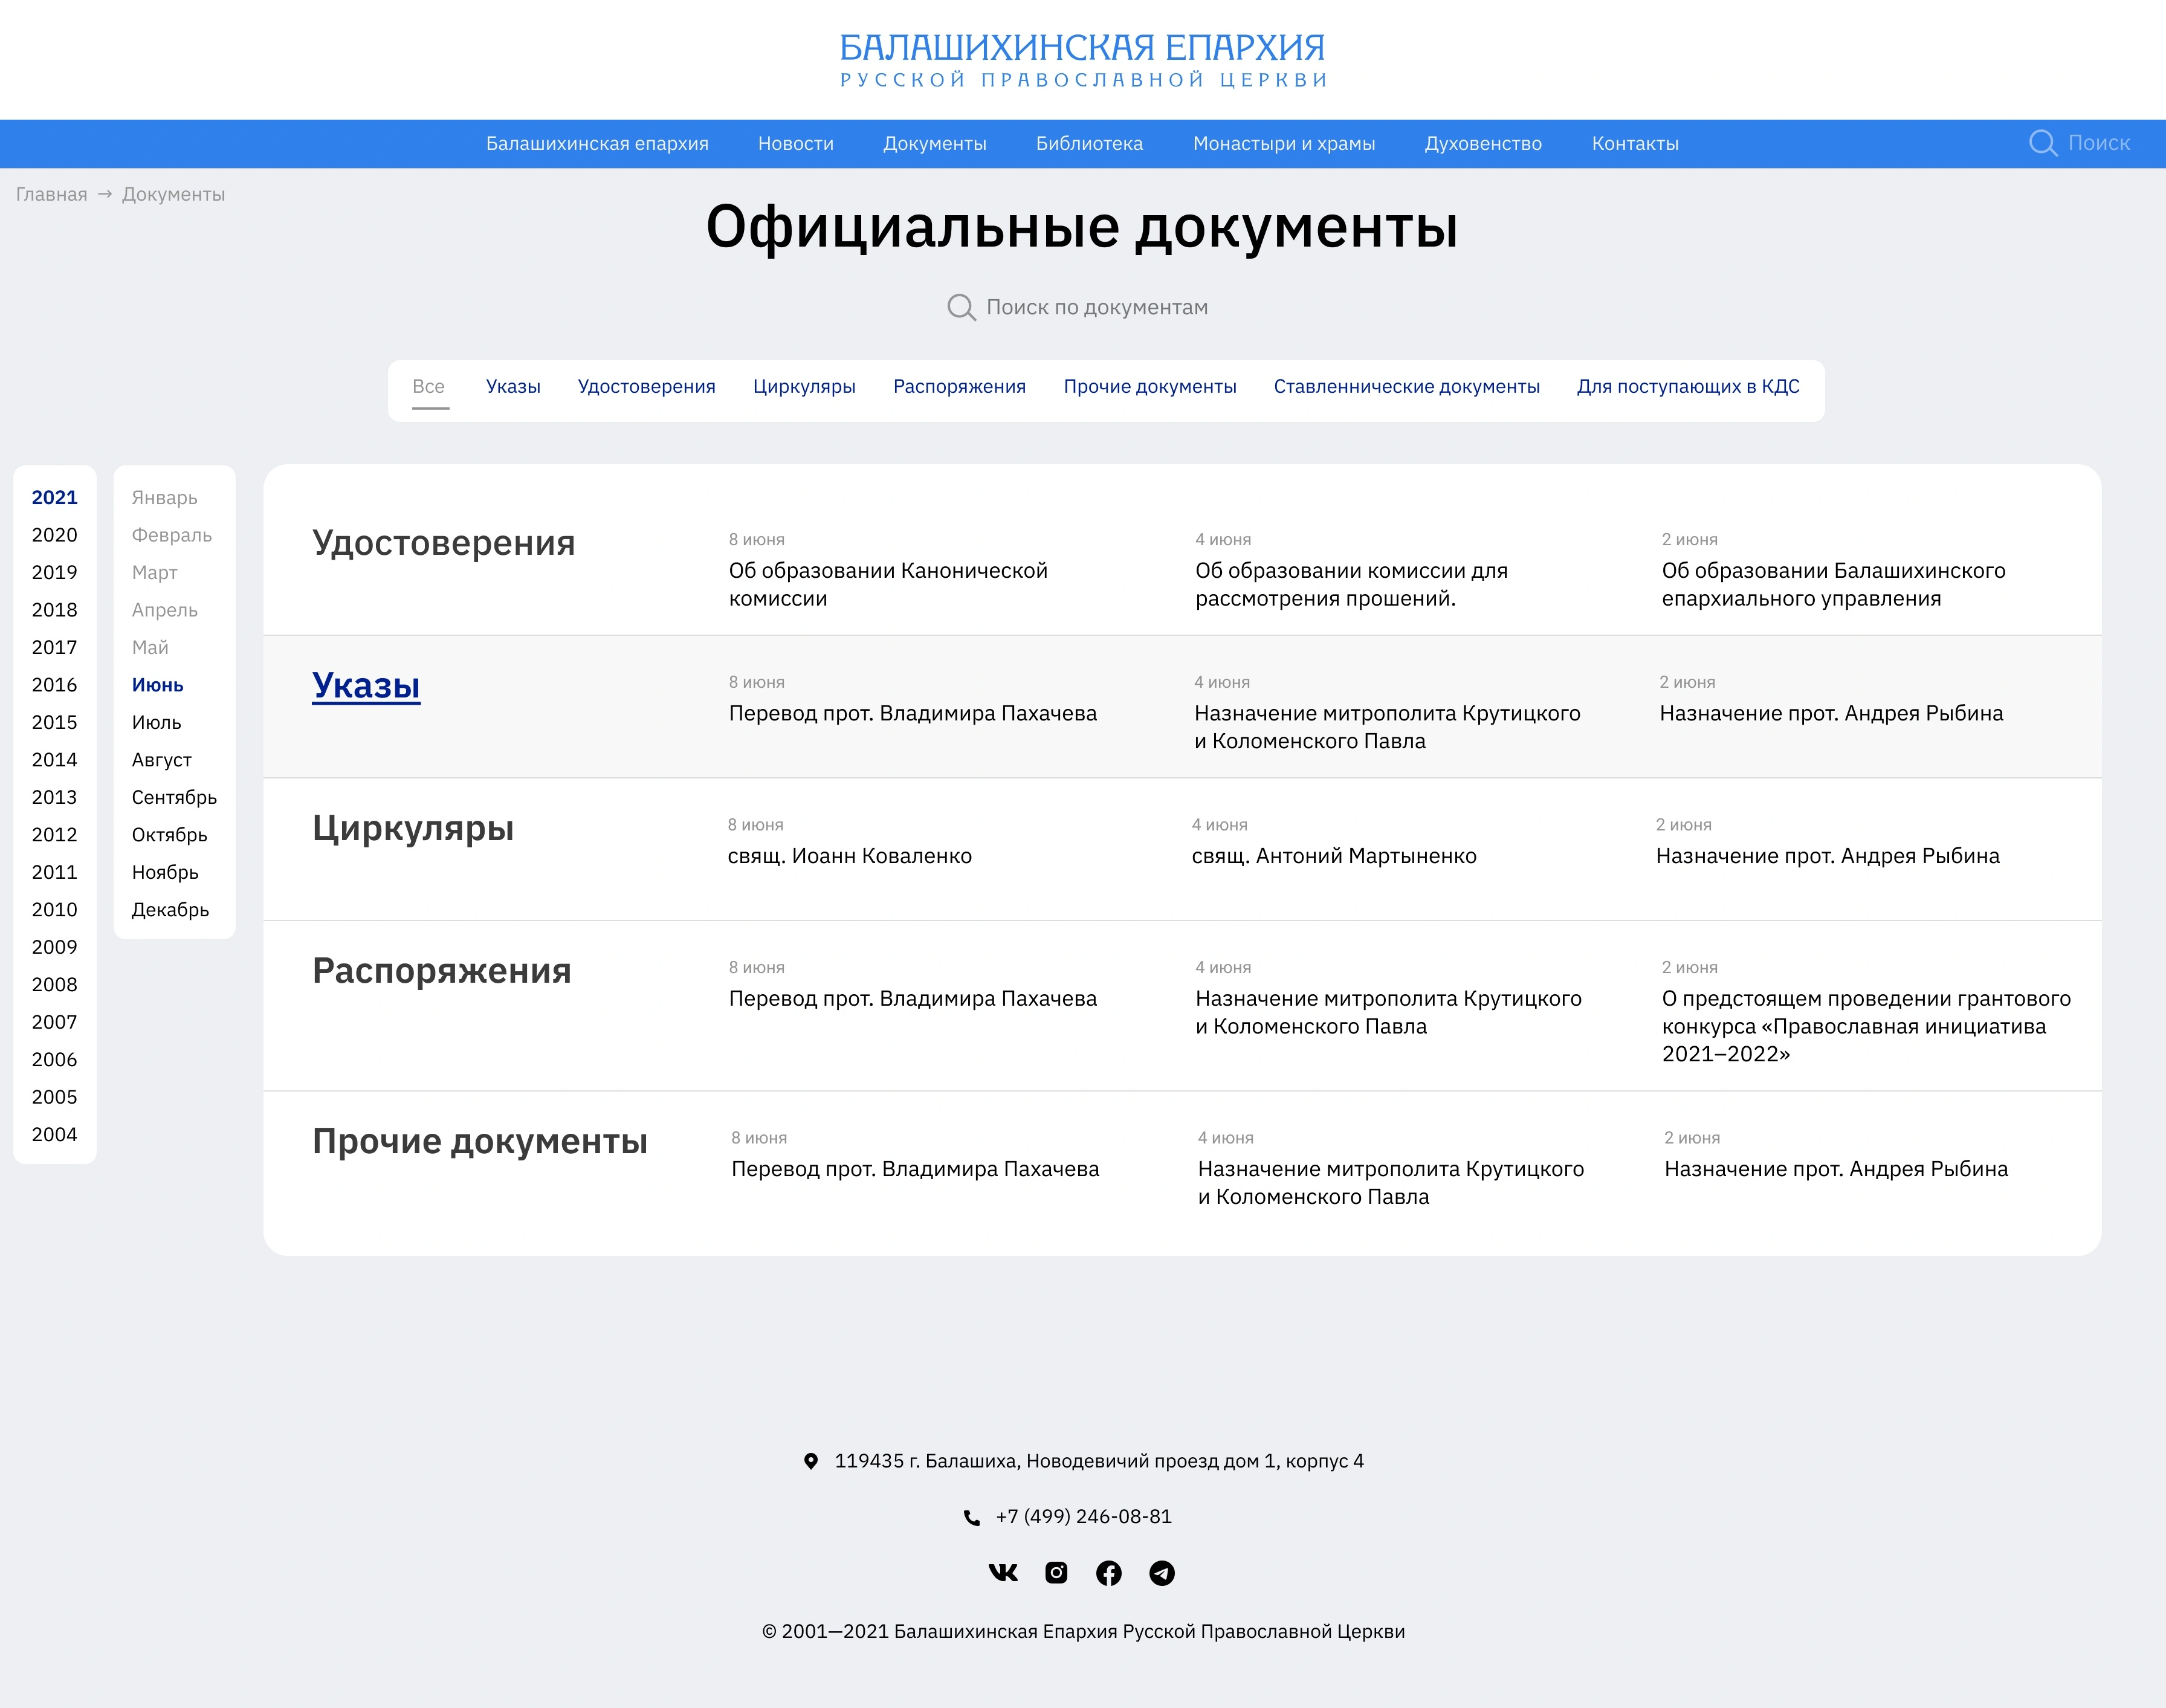The image size is (2166, 1708).
Task: Select the month 'Август'
Action: pos(161,760)
